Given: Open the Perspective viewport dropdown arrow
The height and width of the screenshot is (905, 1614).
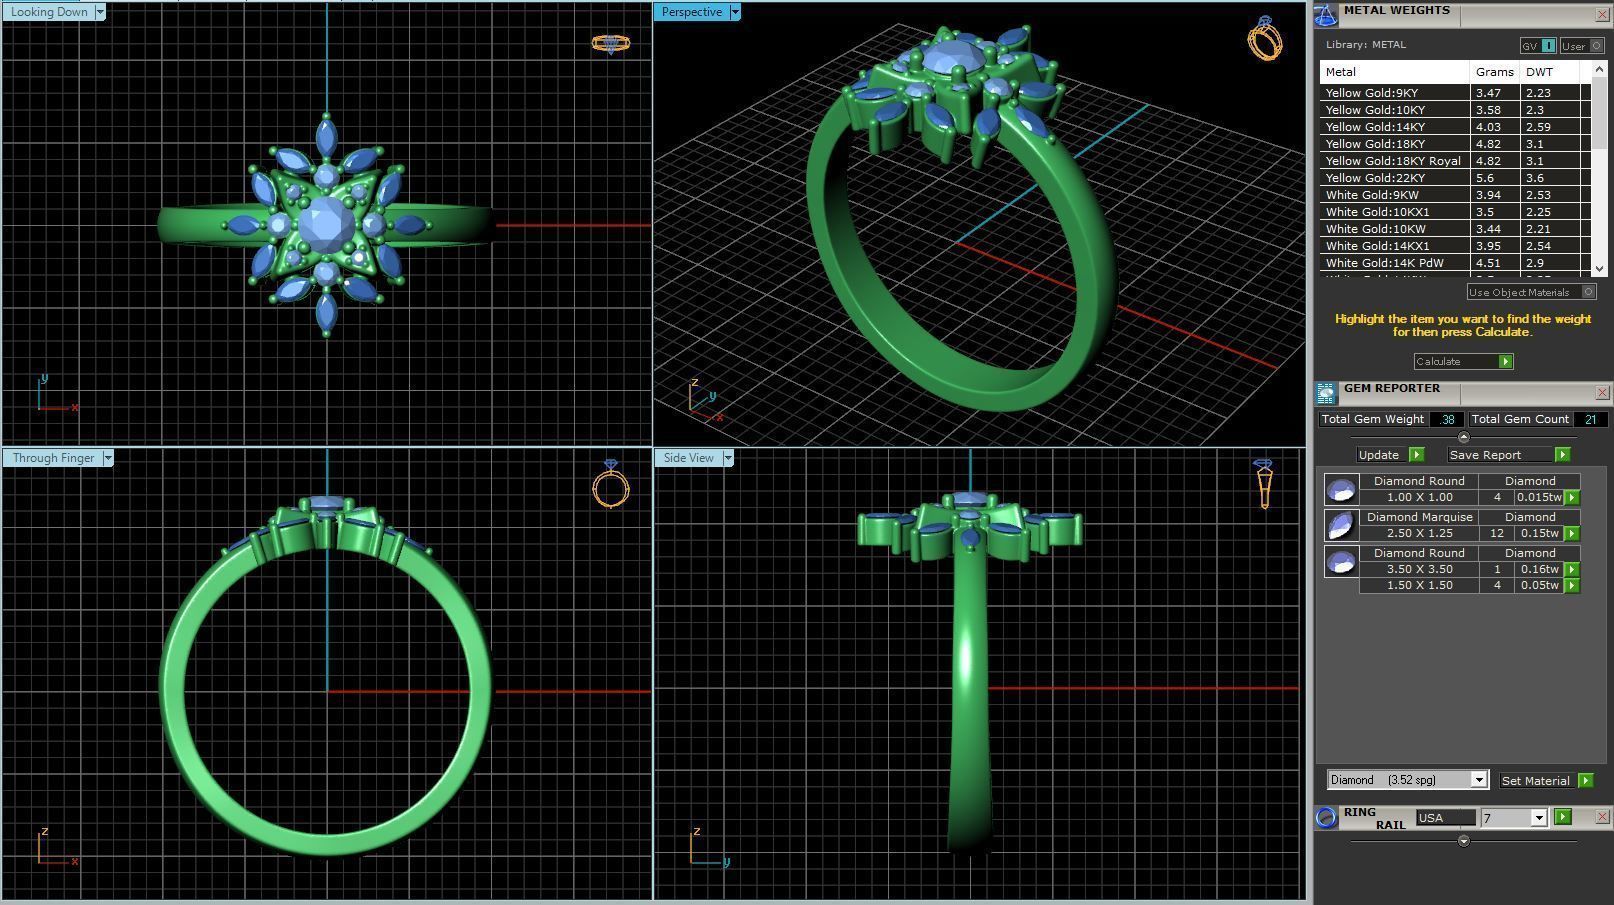Looking at the screenshot, I should [x=735, y=12].
